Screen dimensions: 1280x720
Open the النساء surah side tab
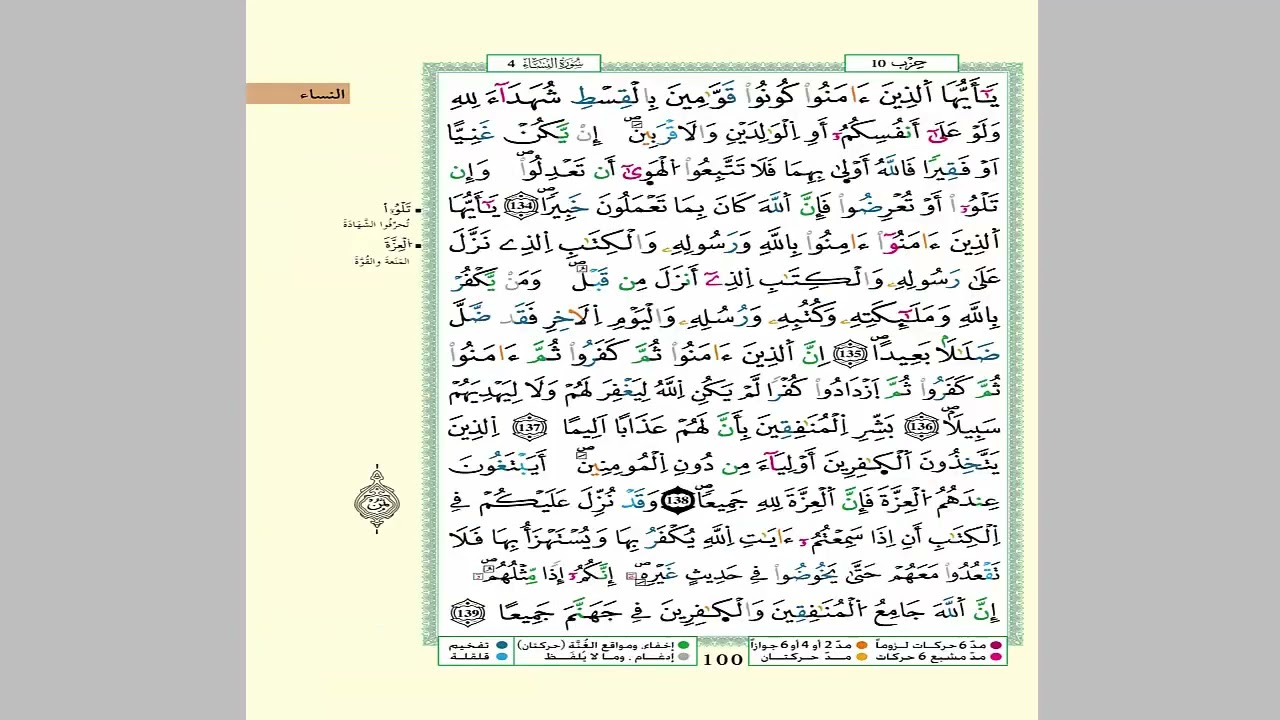(x=298, y=94)
